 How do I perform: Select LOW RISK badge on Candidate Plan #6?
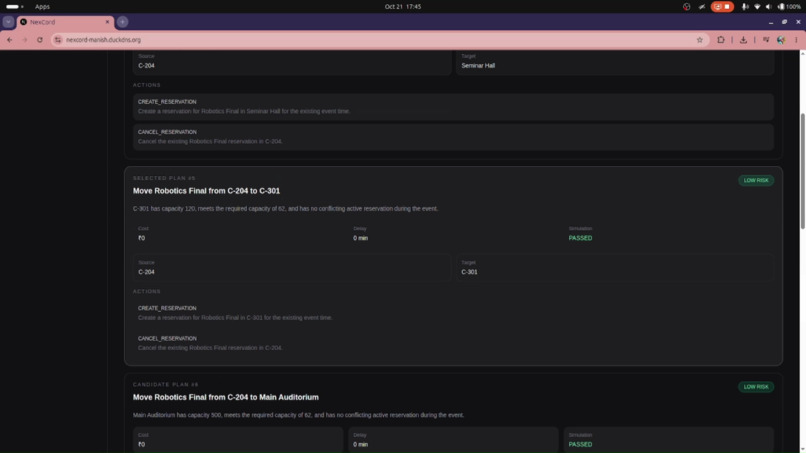[x=756, y=387]
